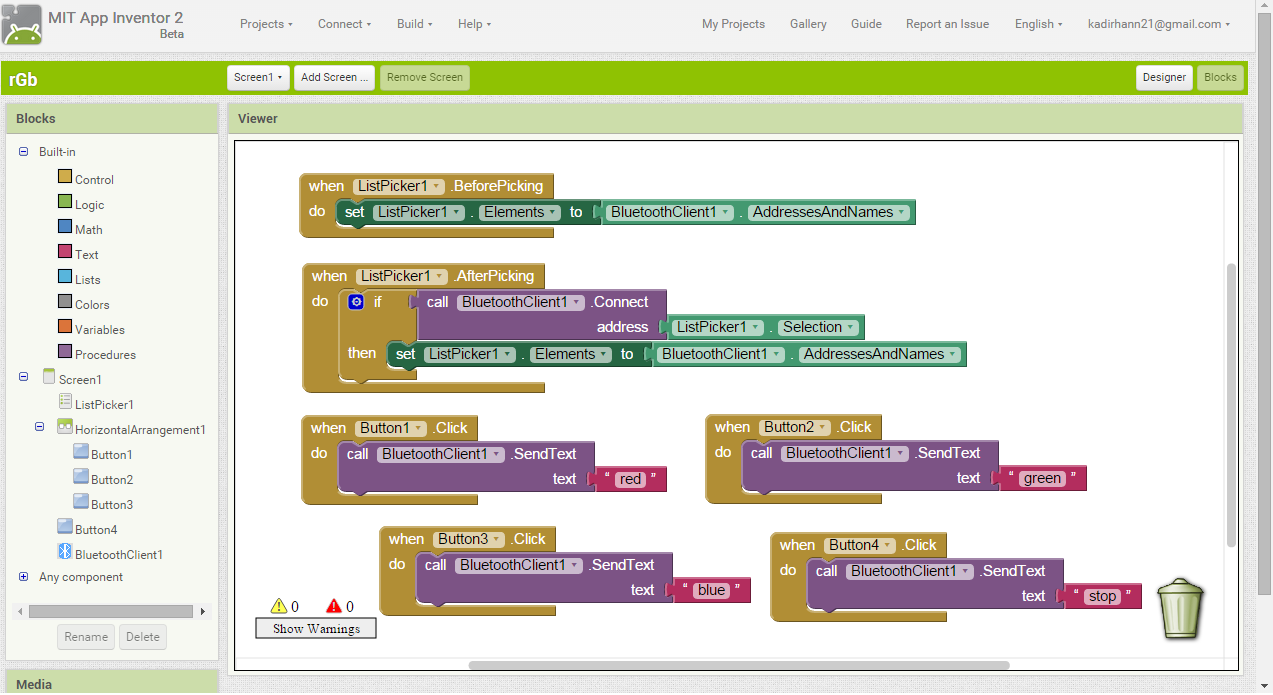1273x695 pixels.
Task: Select the Button3 icon in the tree
Action: [x=81, y=503]
